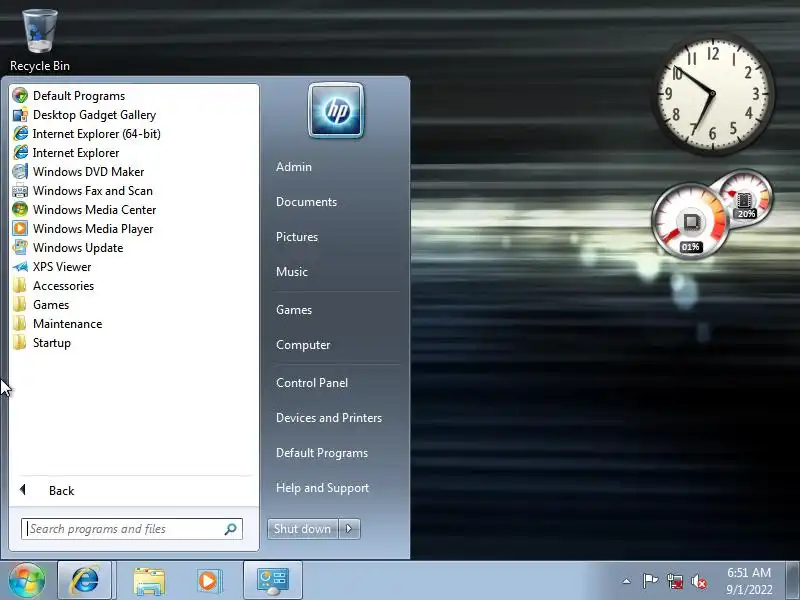Select the 'Internet Explorer' text without 64-bit

[x=76, y=153]
